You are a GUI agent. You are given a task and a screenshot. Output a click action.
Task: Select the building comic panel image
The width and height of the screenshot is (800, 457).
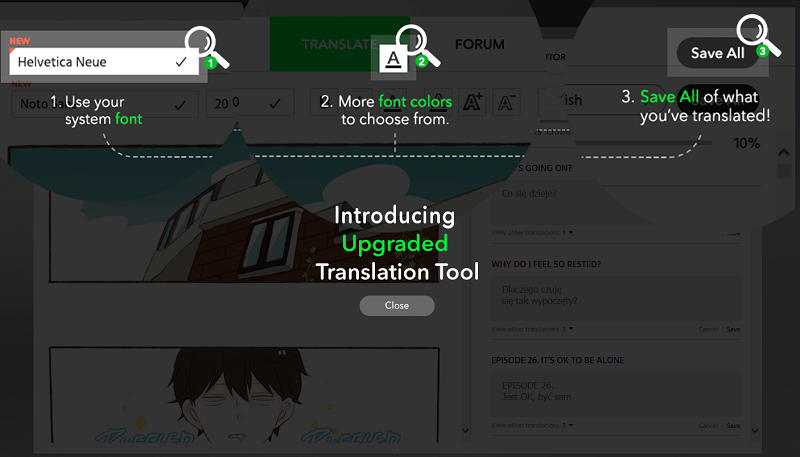(x=244, y=214)
